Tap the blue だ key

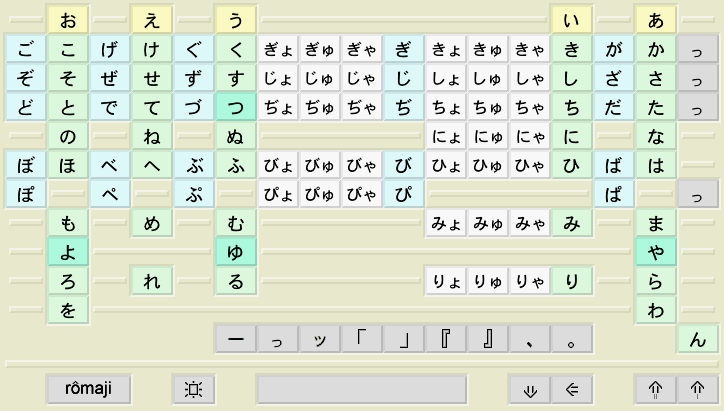pos(614,107)
